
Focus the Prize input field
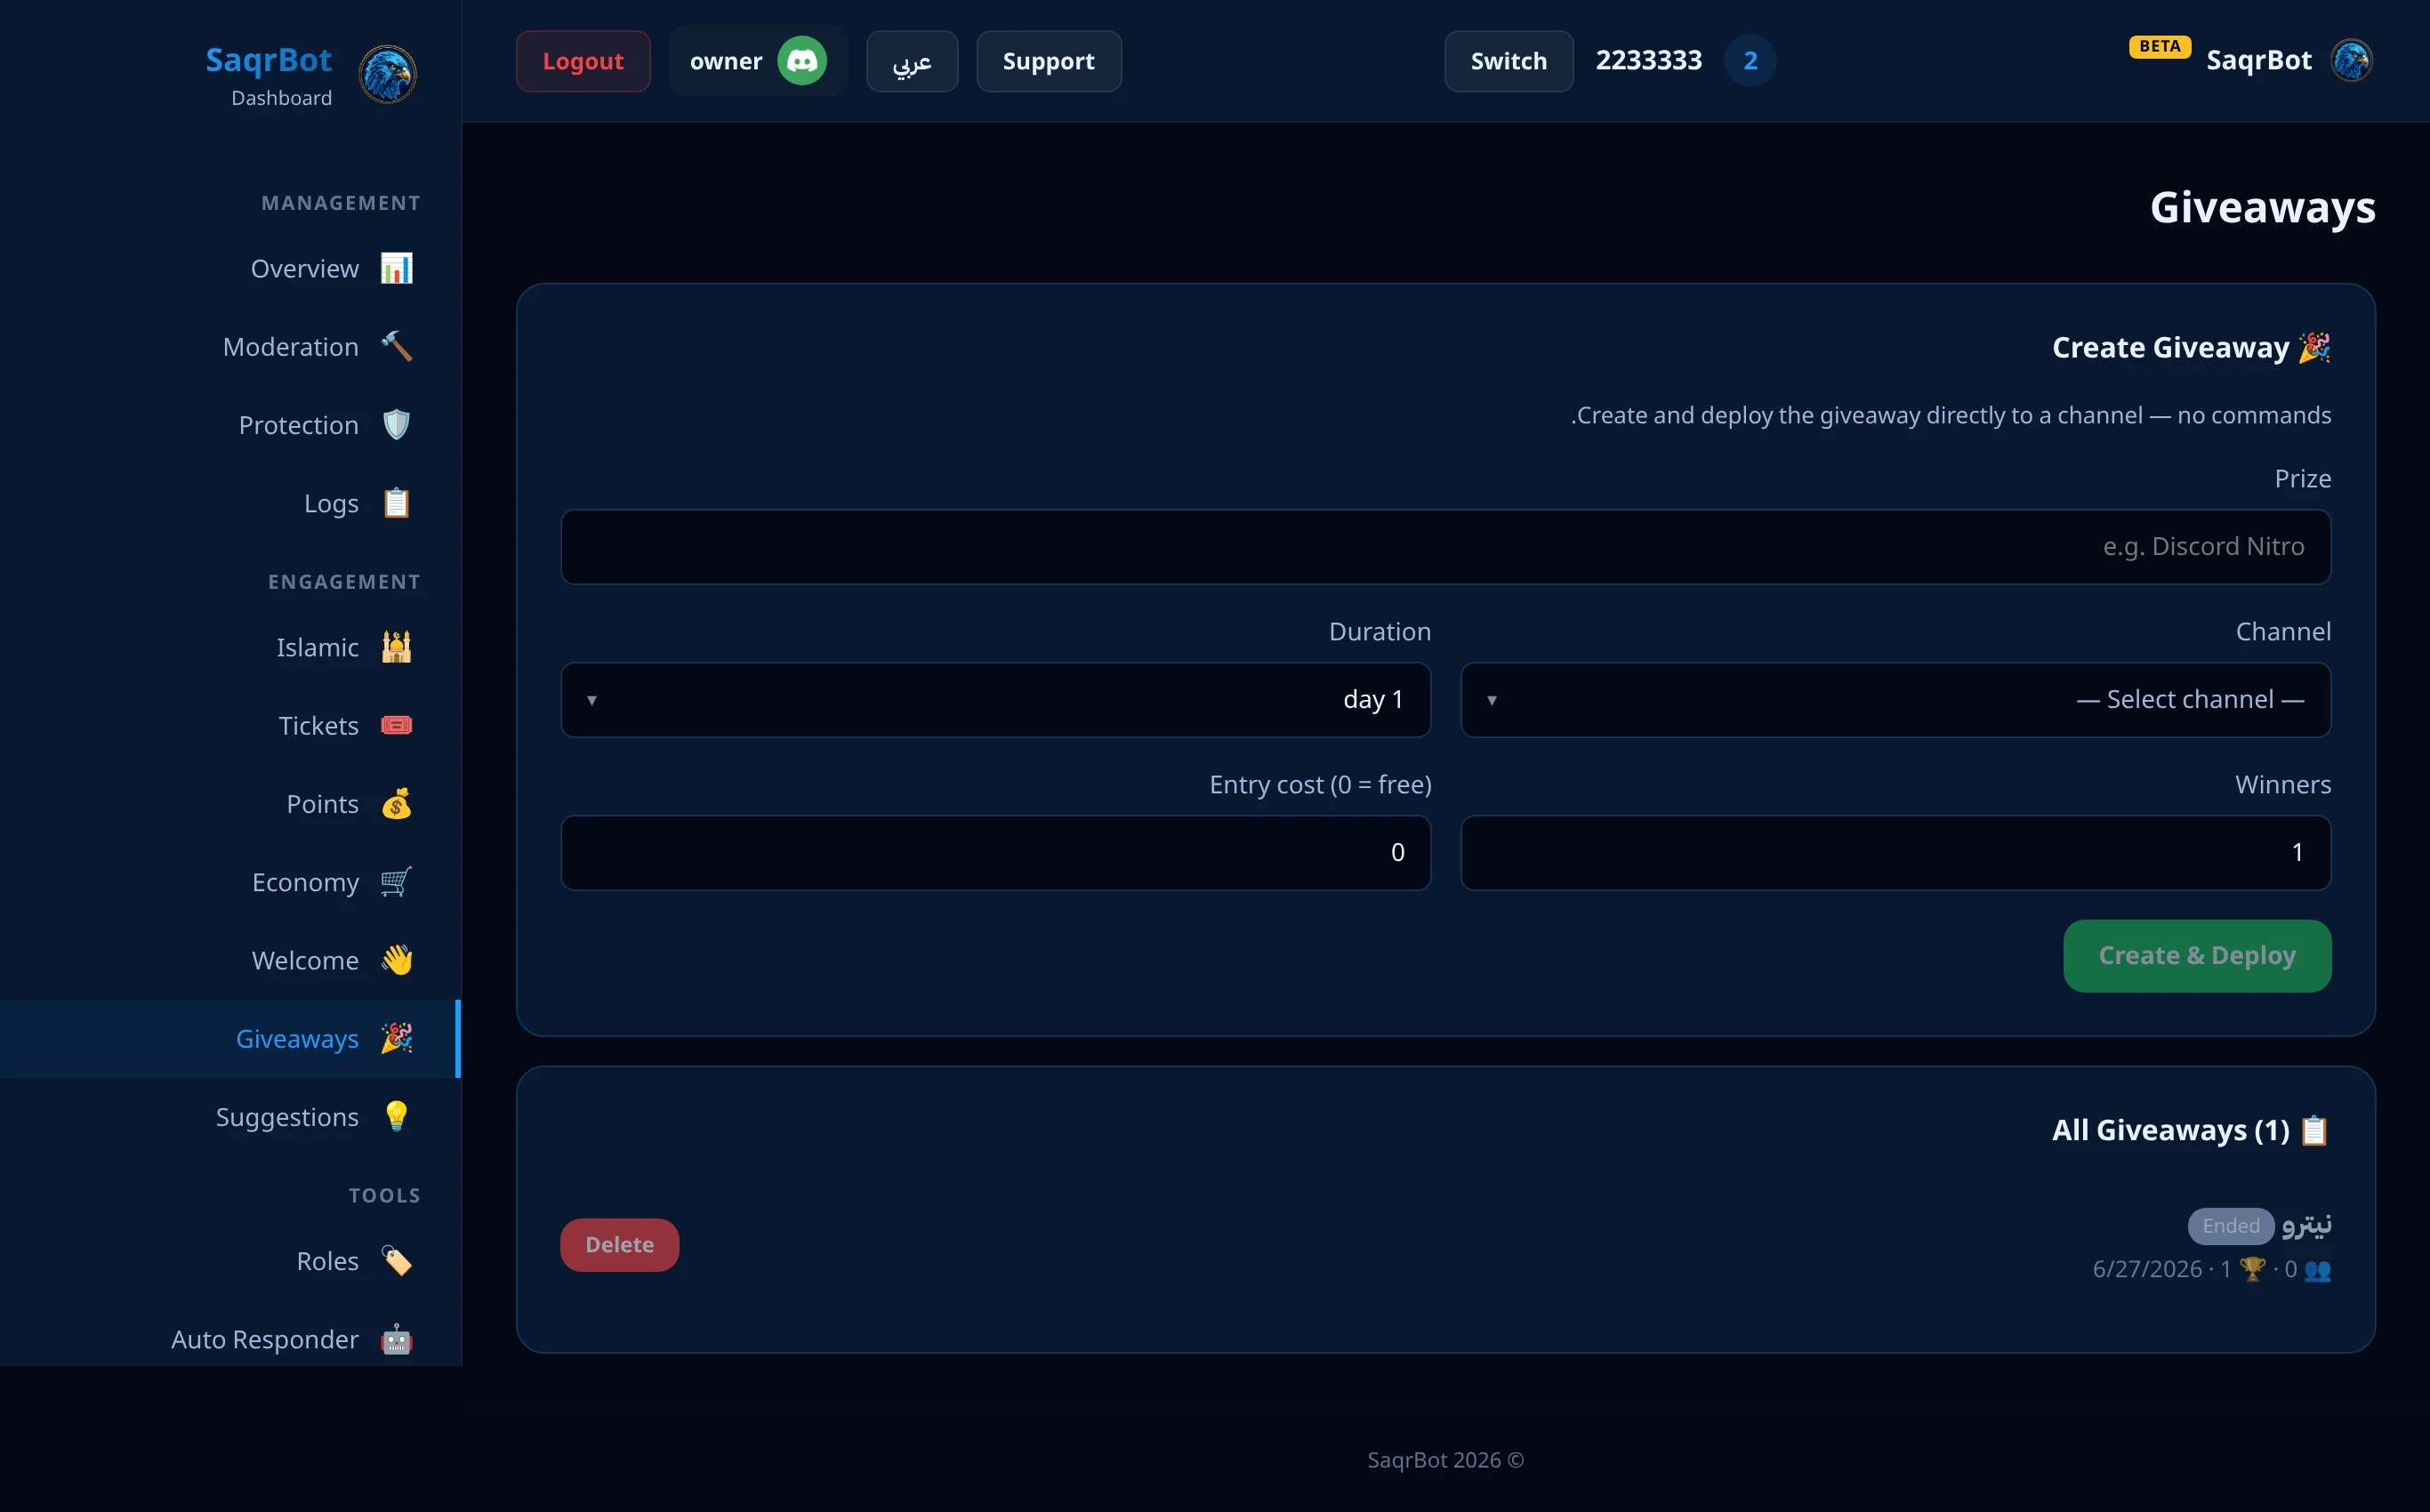point(1445,547)
